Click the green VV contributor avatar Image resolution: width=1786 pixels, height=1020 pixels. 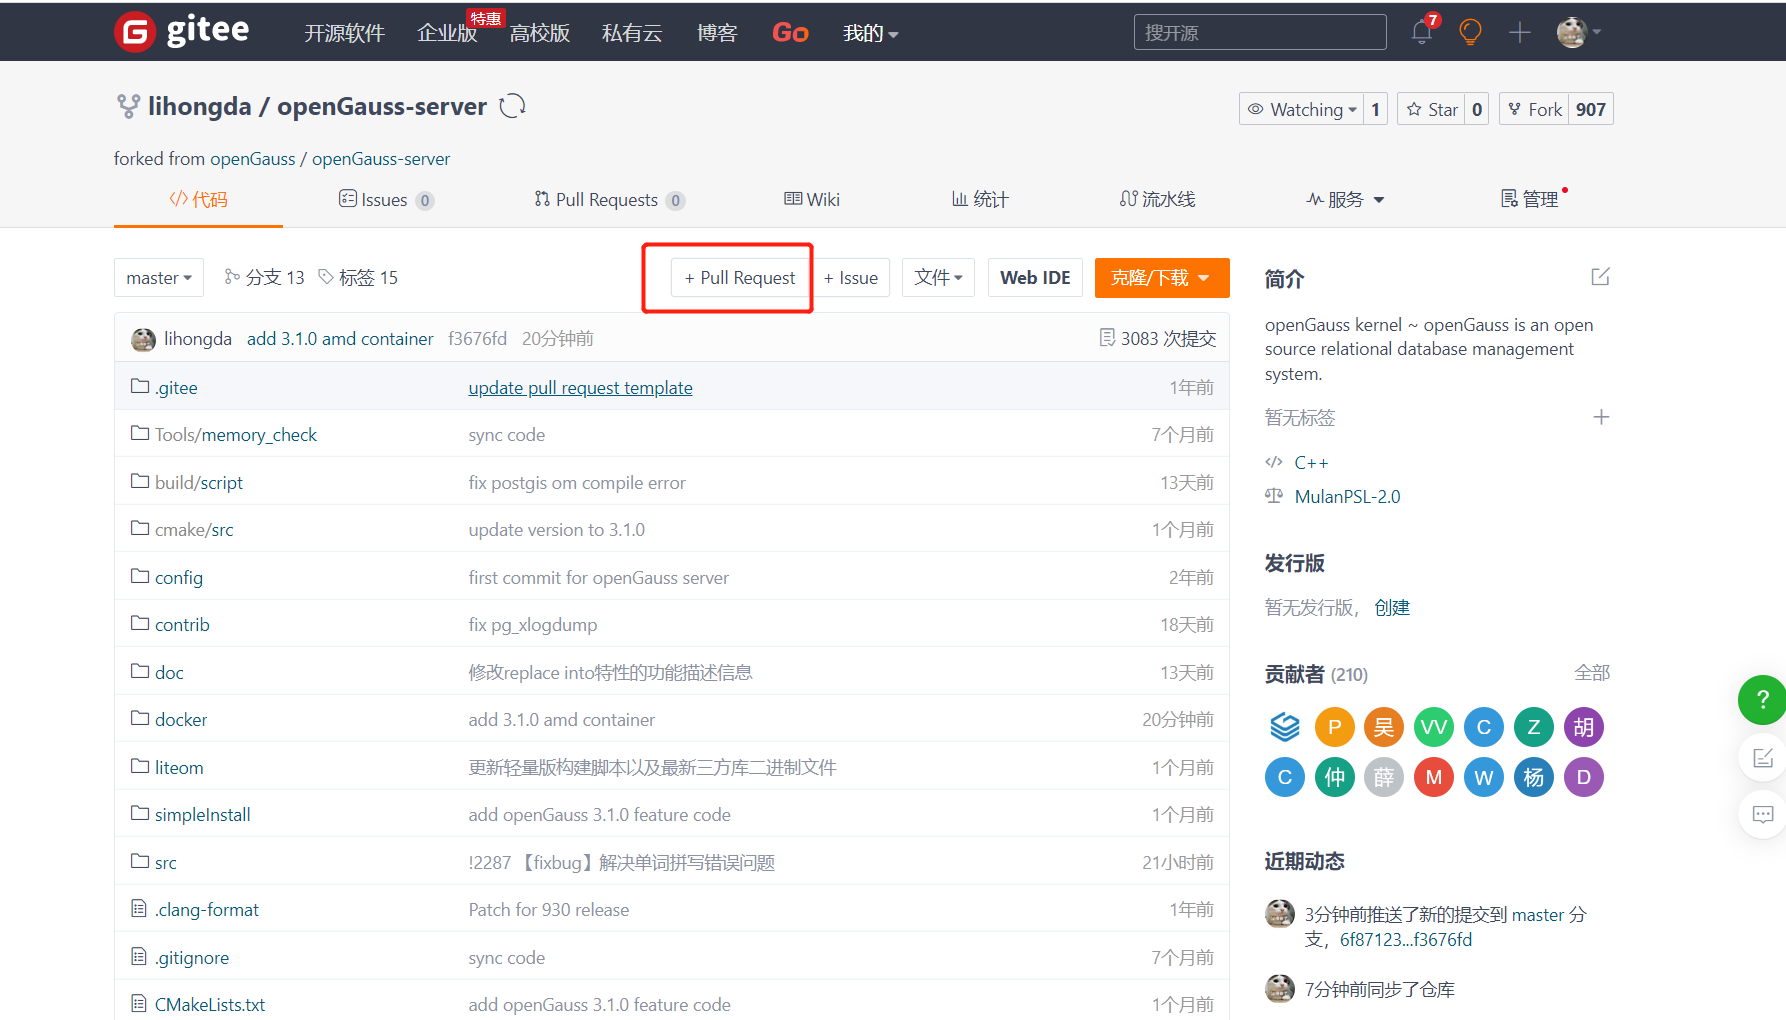click(x=1434, y=727)
